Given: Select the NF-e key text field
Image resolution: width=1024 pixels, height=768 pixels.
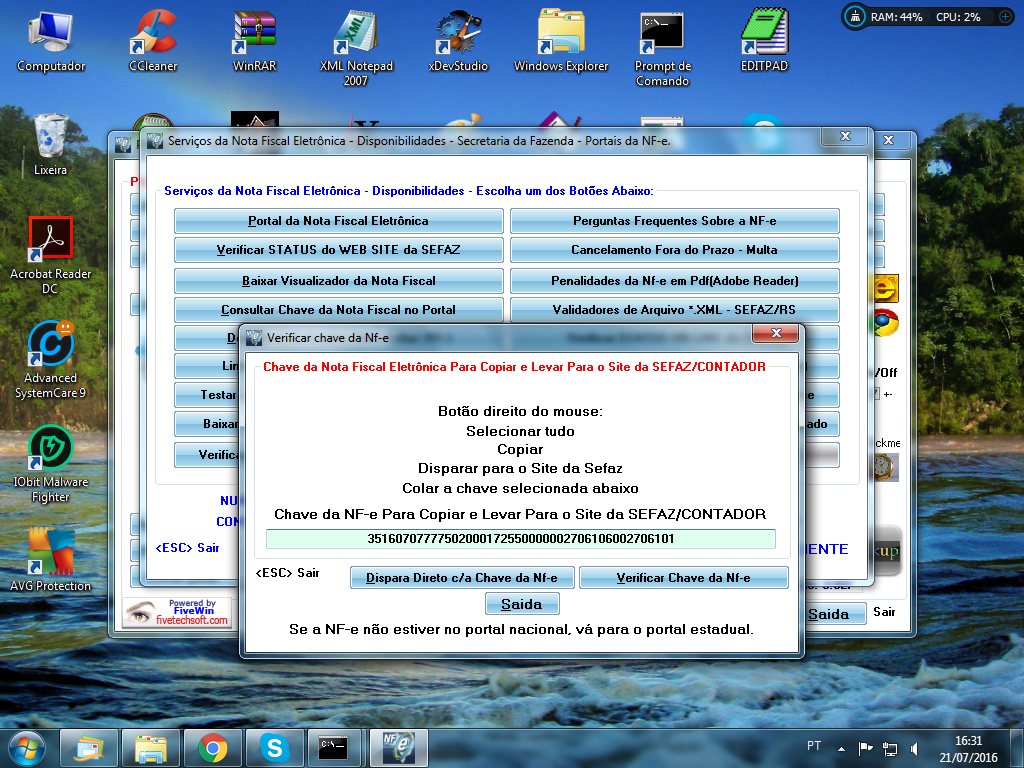Looking at the screenshot, I should [x=520, y=539].
